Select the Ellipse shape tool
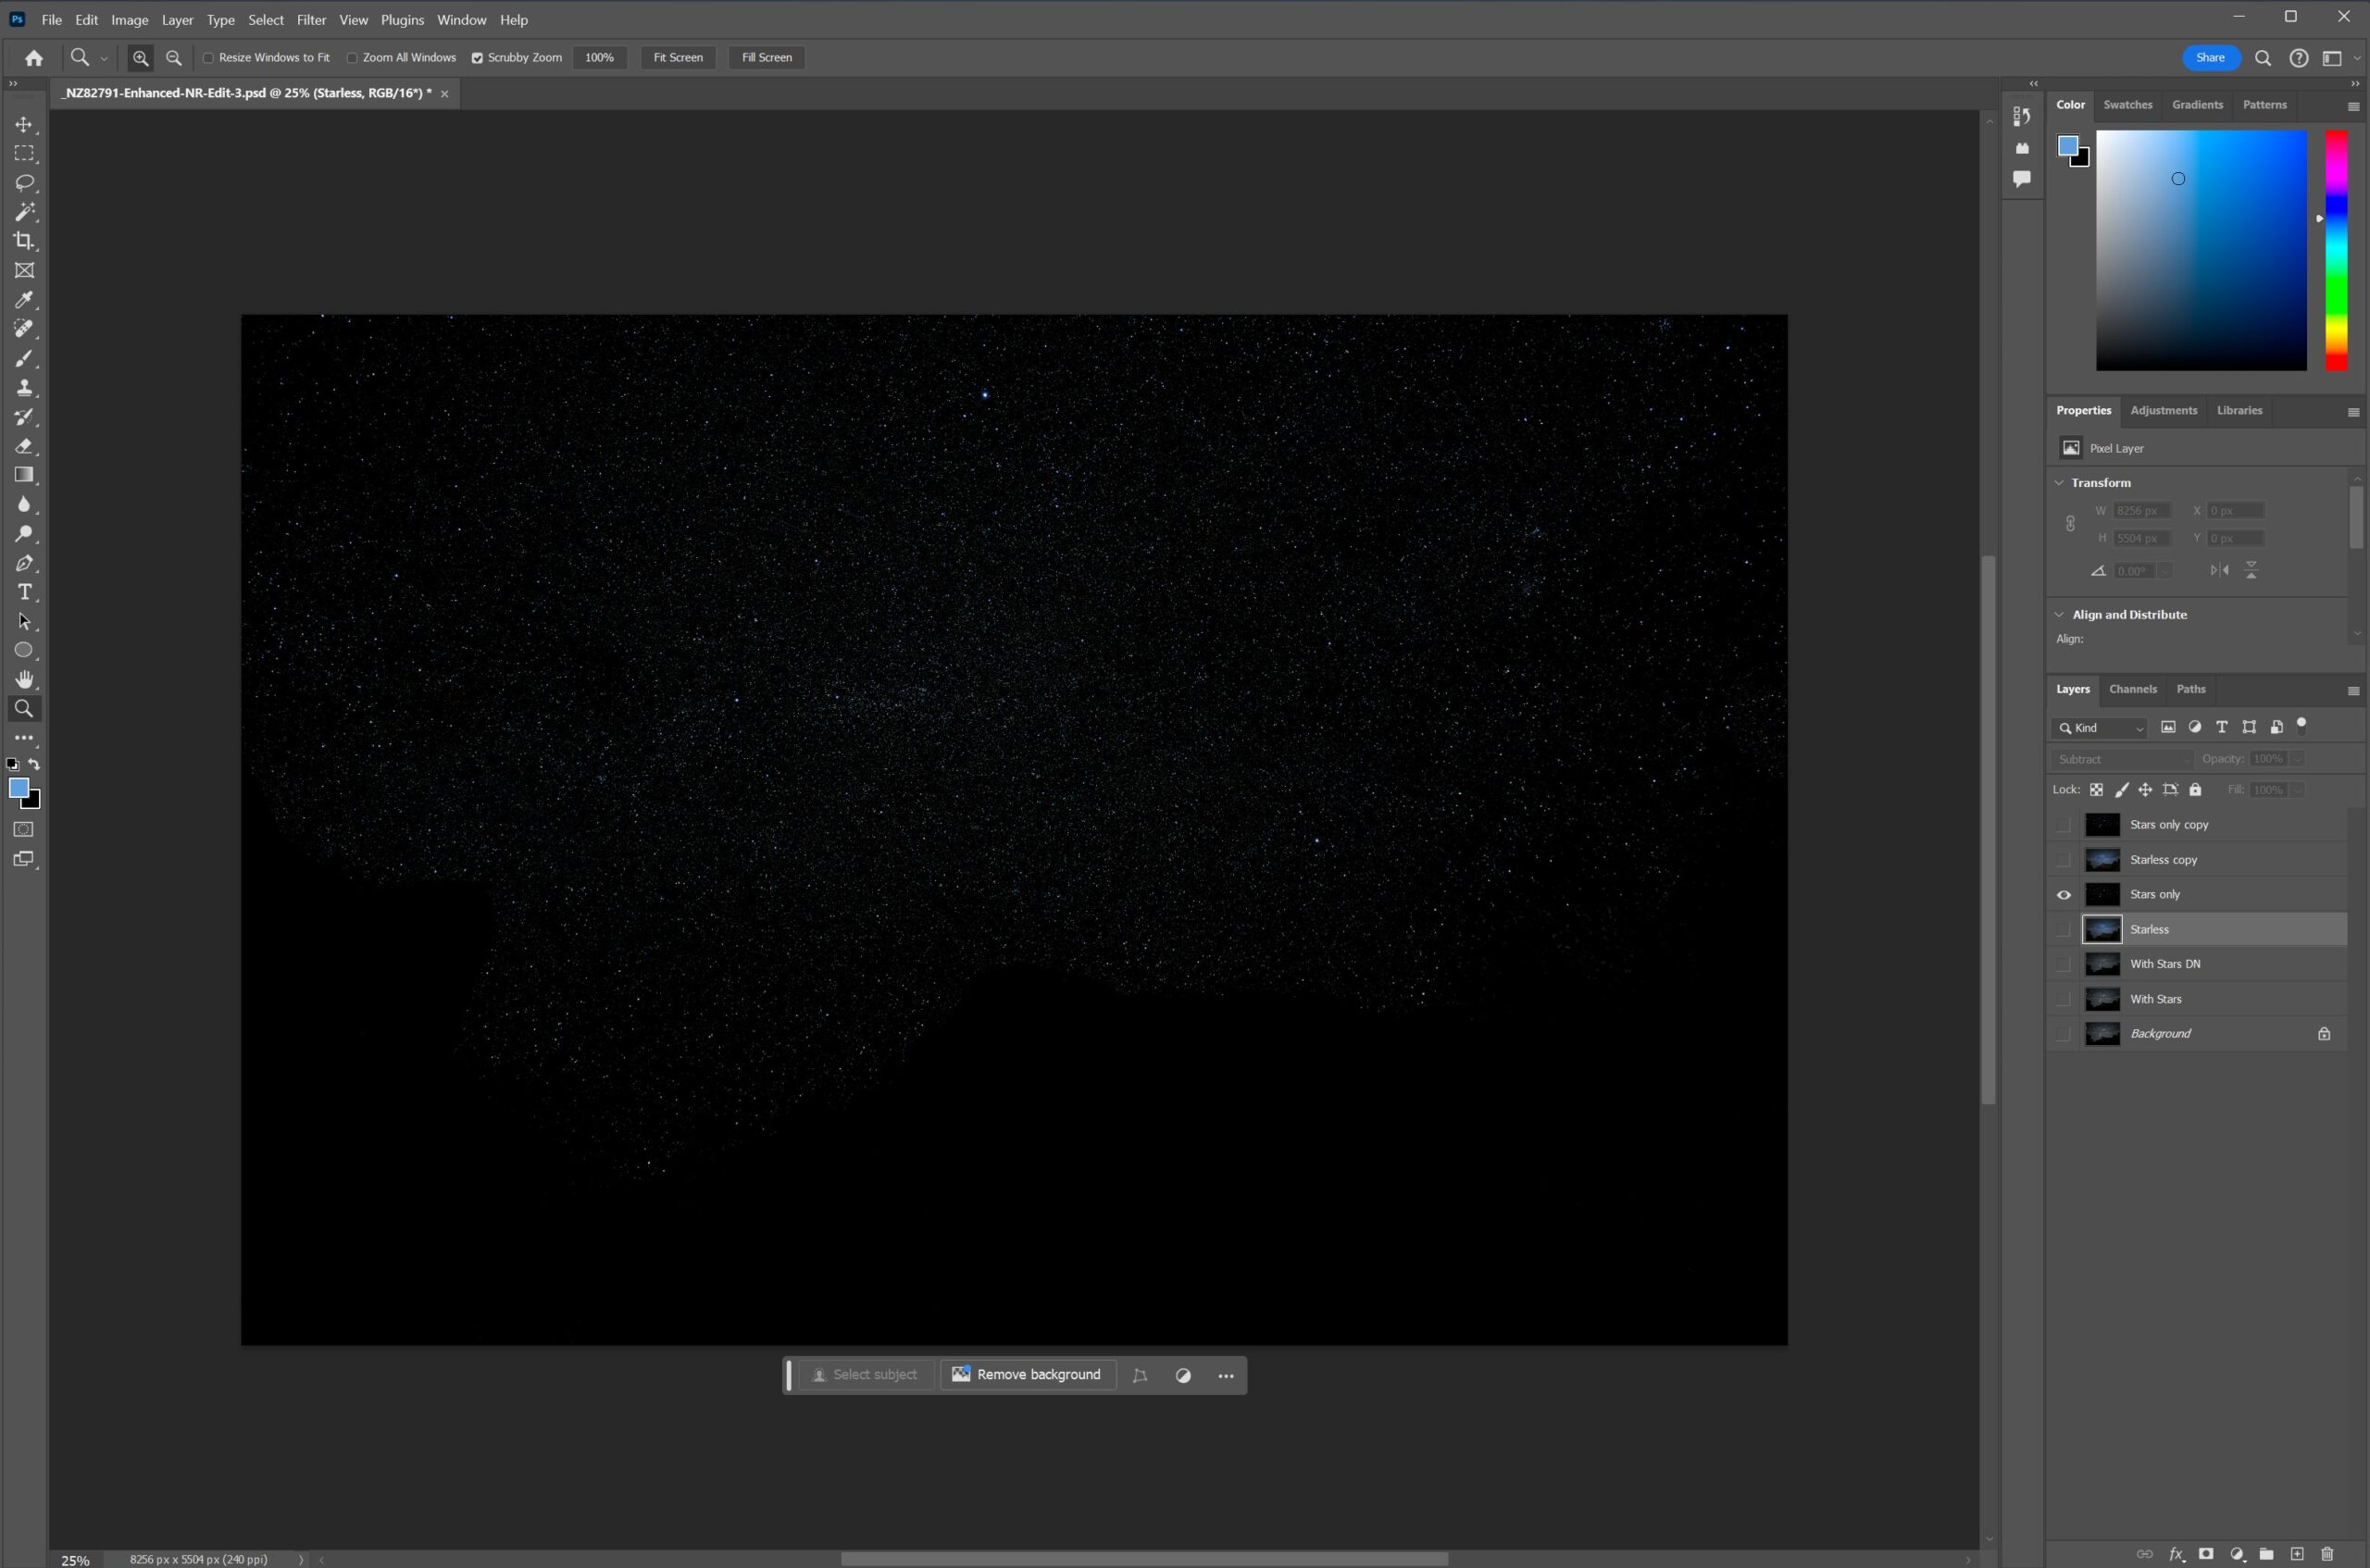Image resolution: width=2370 pixels, height=1568 pixels. (x=24, y=651)
